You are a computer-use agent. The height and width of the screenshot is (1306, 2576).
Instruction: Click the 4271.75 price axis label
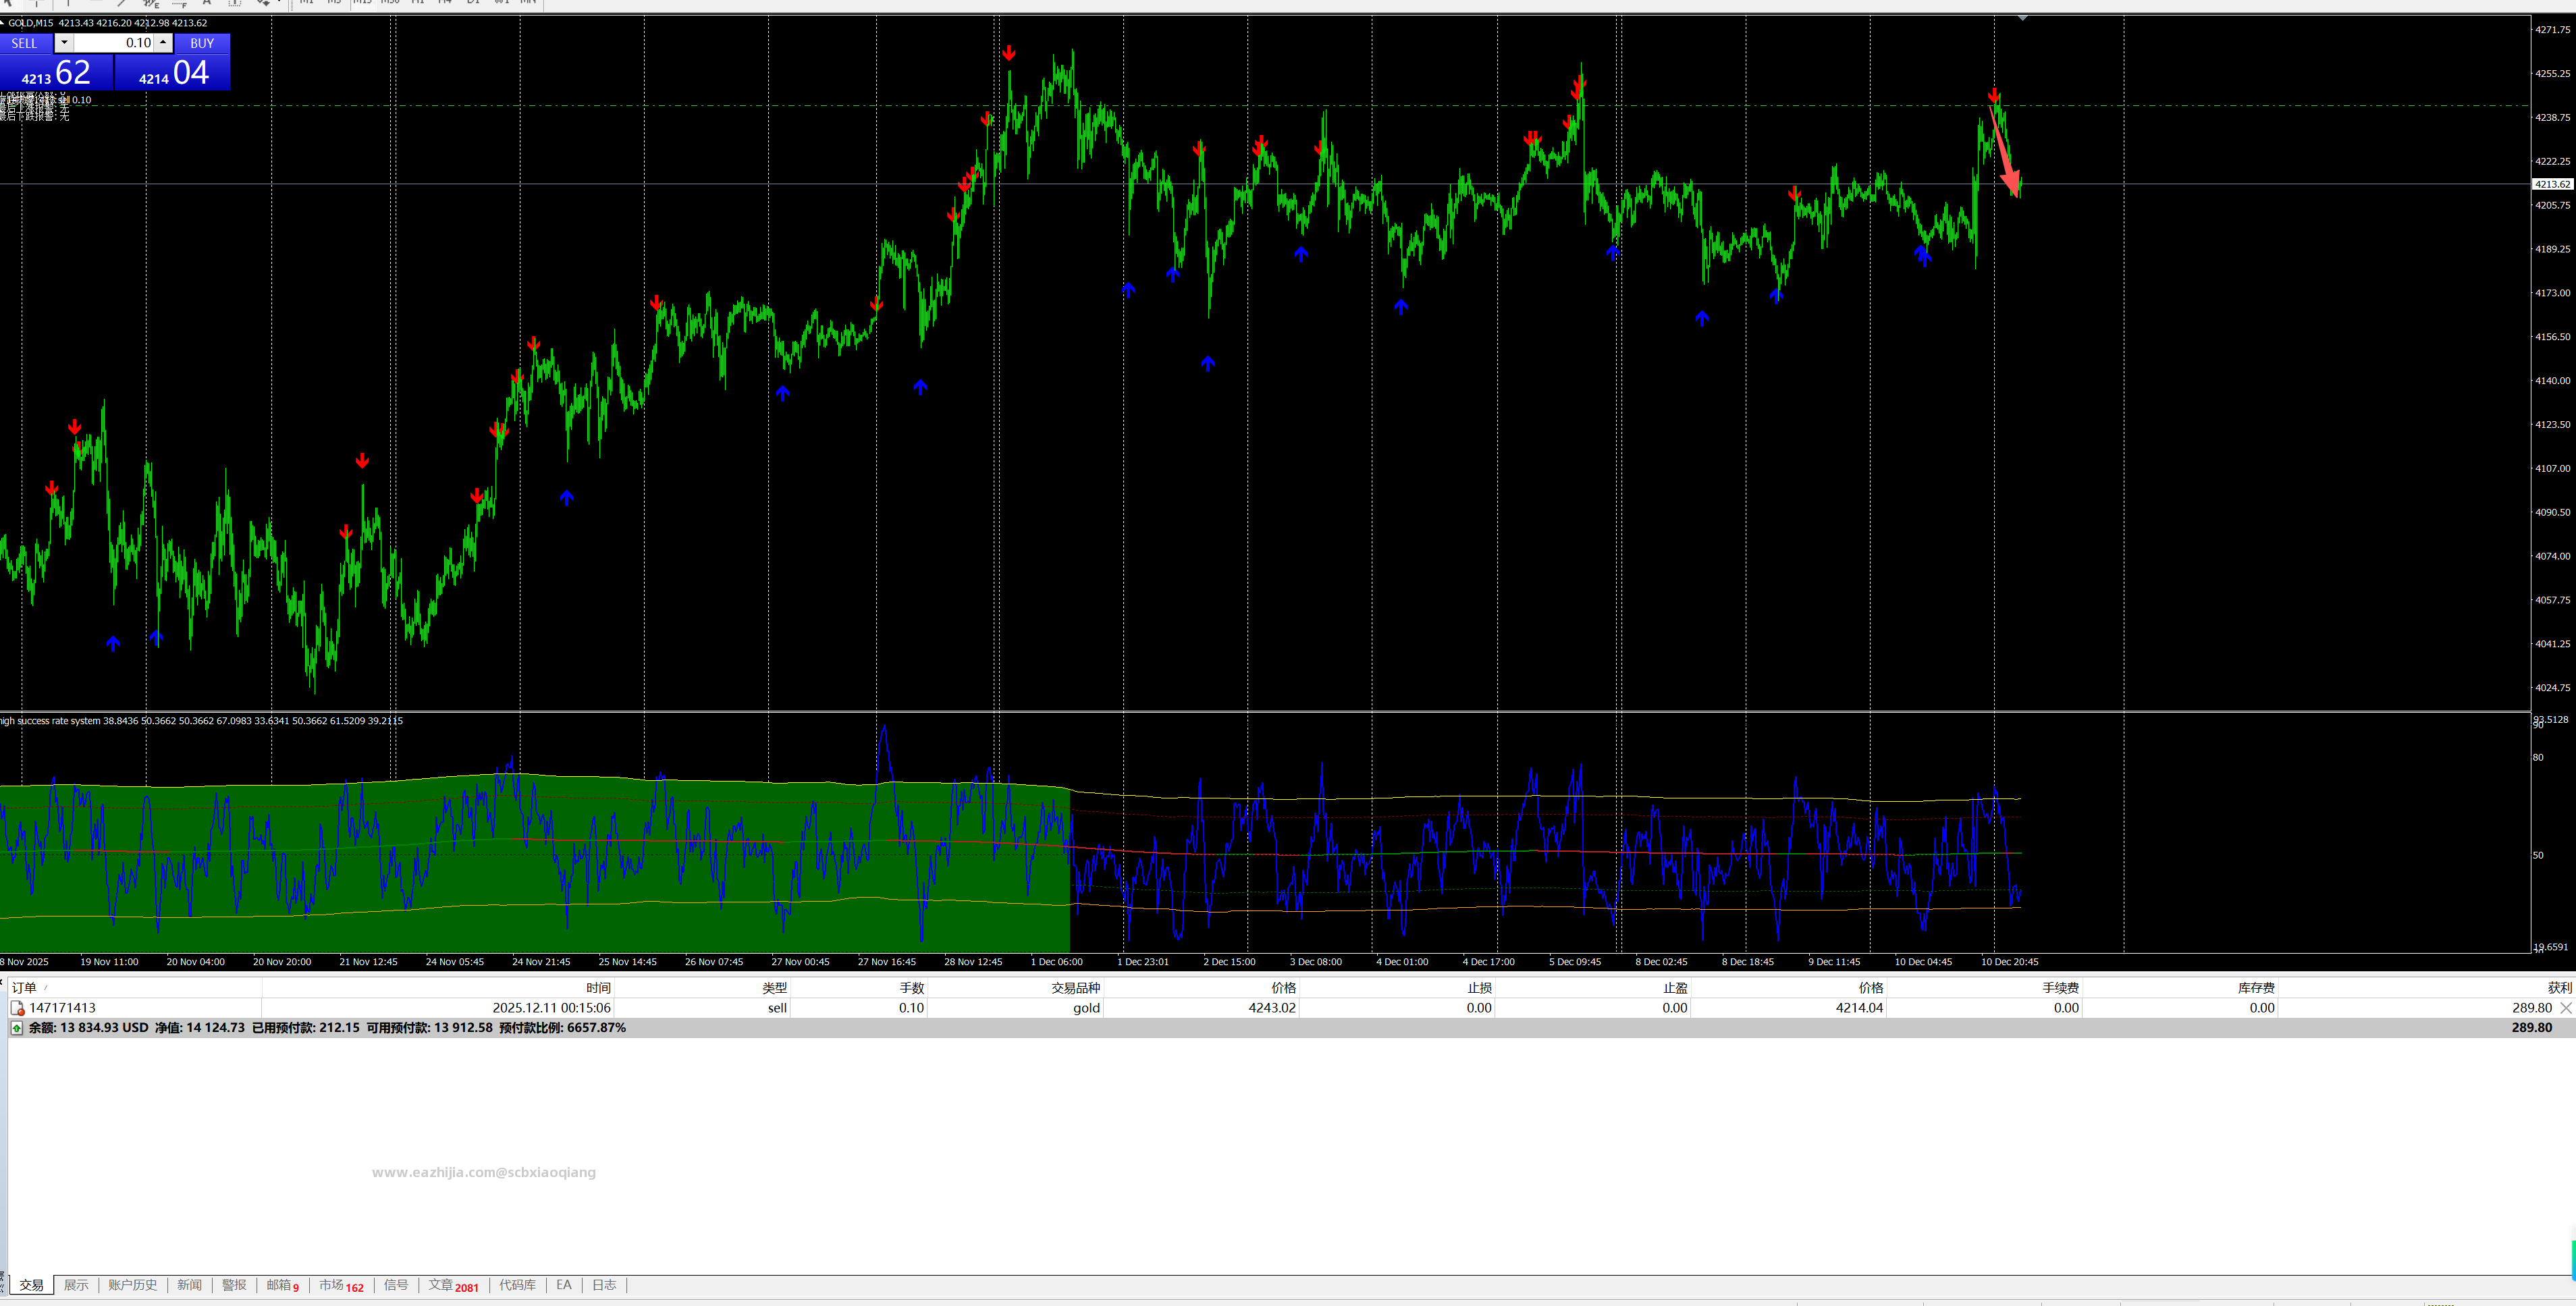point(2552,30)
